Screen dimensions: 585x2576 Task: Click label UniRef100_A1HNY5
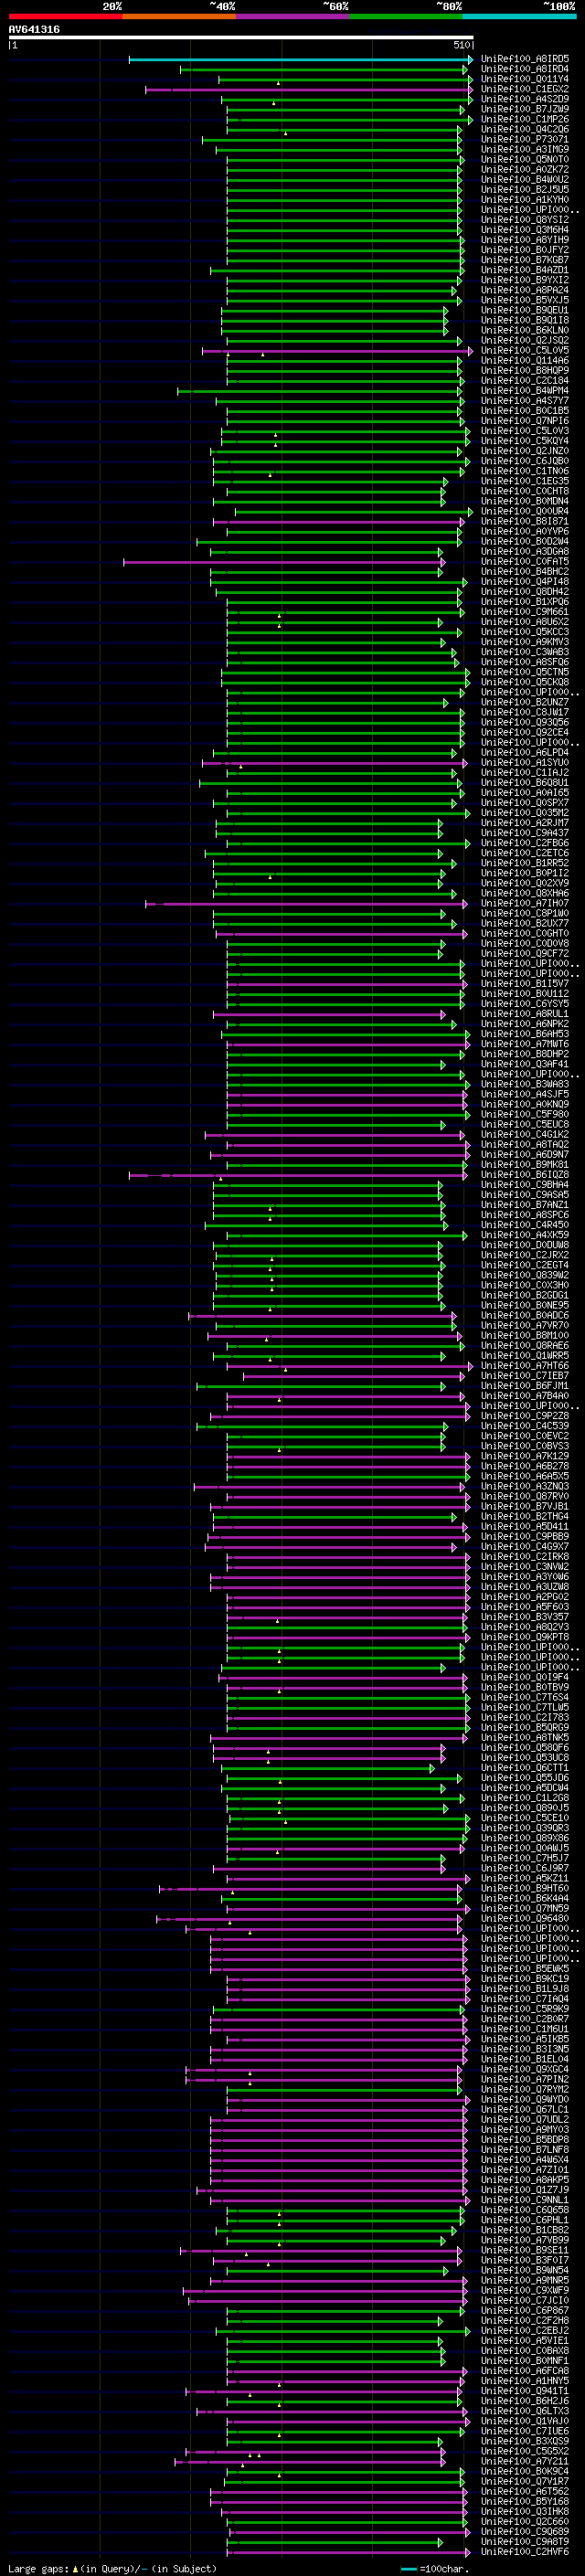[525, 2380]
